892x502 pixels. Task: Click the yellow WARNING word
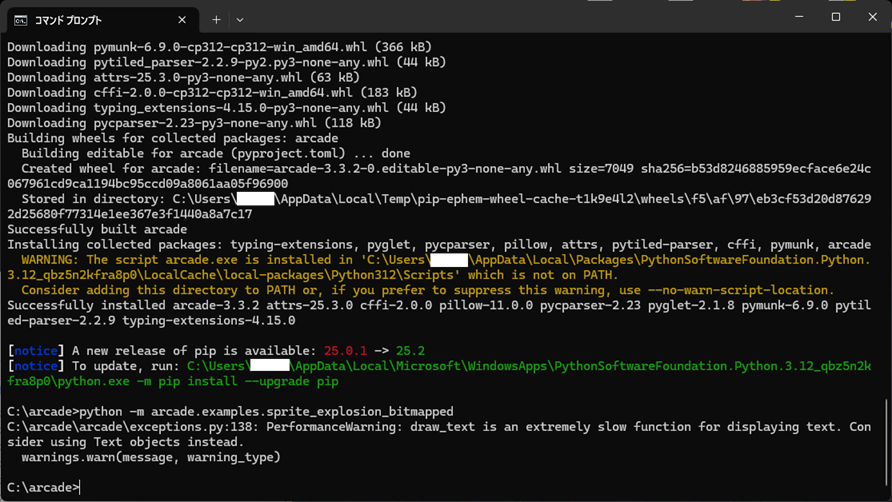52,260
